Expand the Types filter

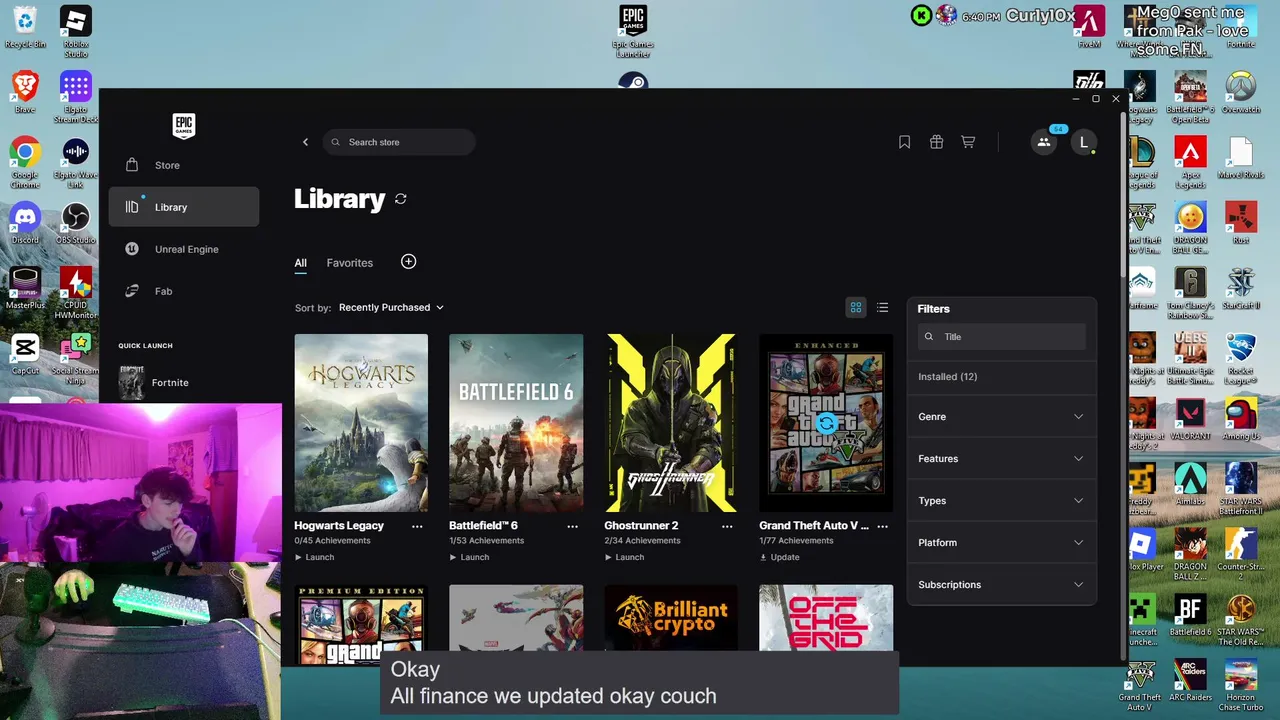(x=1001, y=501)
